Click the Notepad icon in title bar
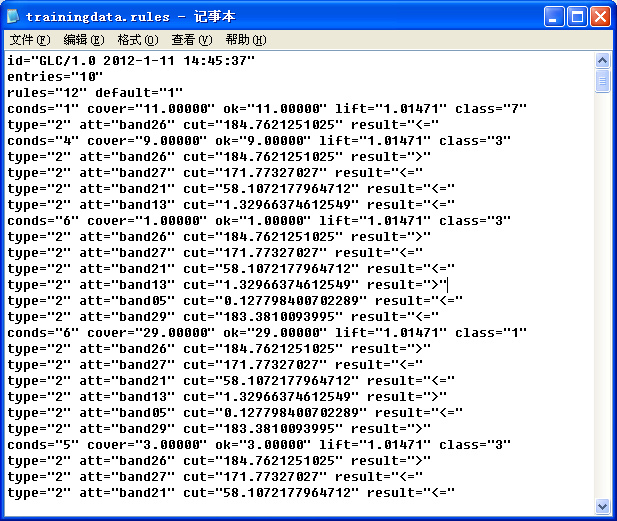 [x=13, y=16]
